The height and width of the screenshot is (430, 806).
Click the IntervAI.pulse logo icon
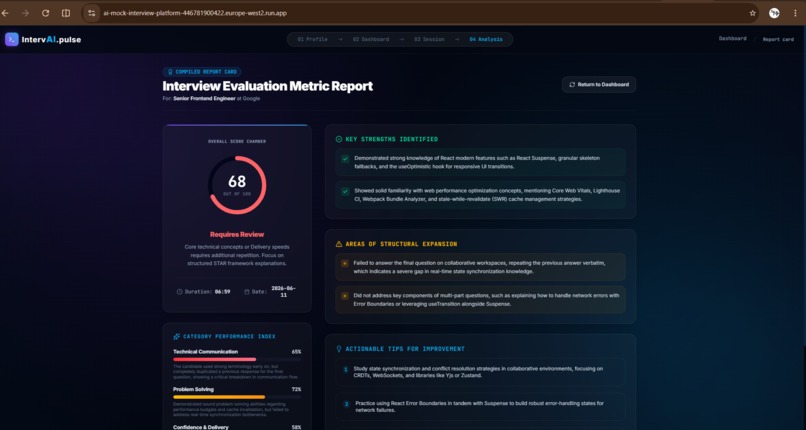click(12, 40)
